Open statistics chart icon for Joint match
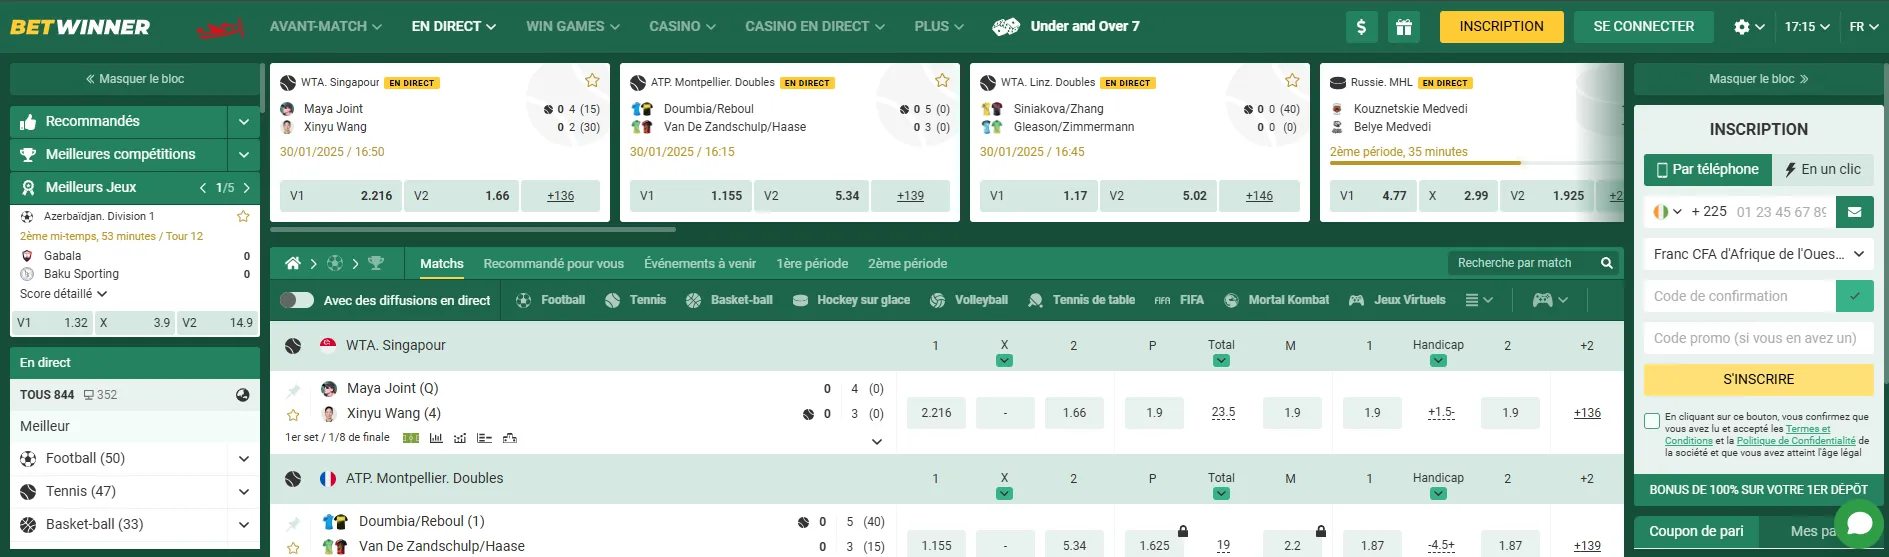The height and width of the screenshot is (557, 1889). (x=436, y=438)
